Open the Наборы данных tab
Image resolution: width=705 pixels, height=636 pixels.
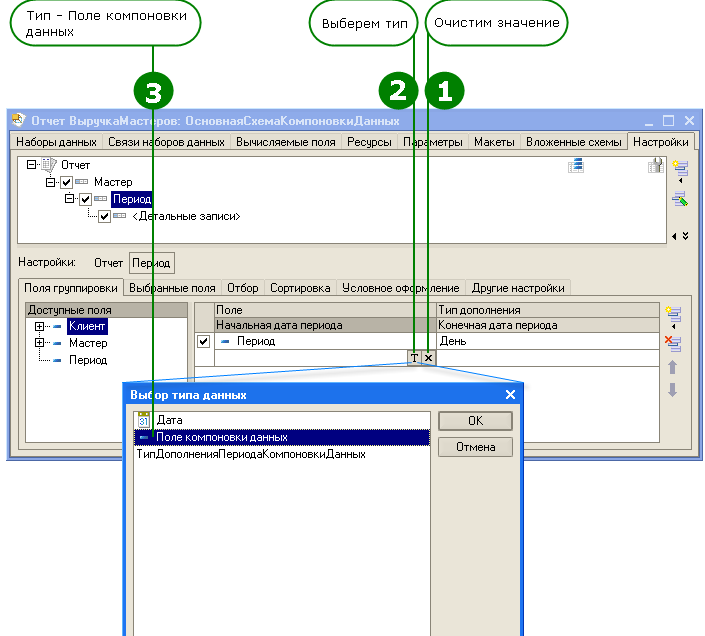[56, 142]
